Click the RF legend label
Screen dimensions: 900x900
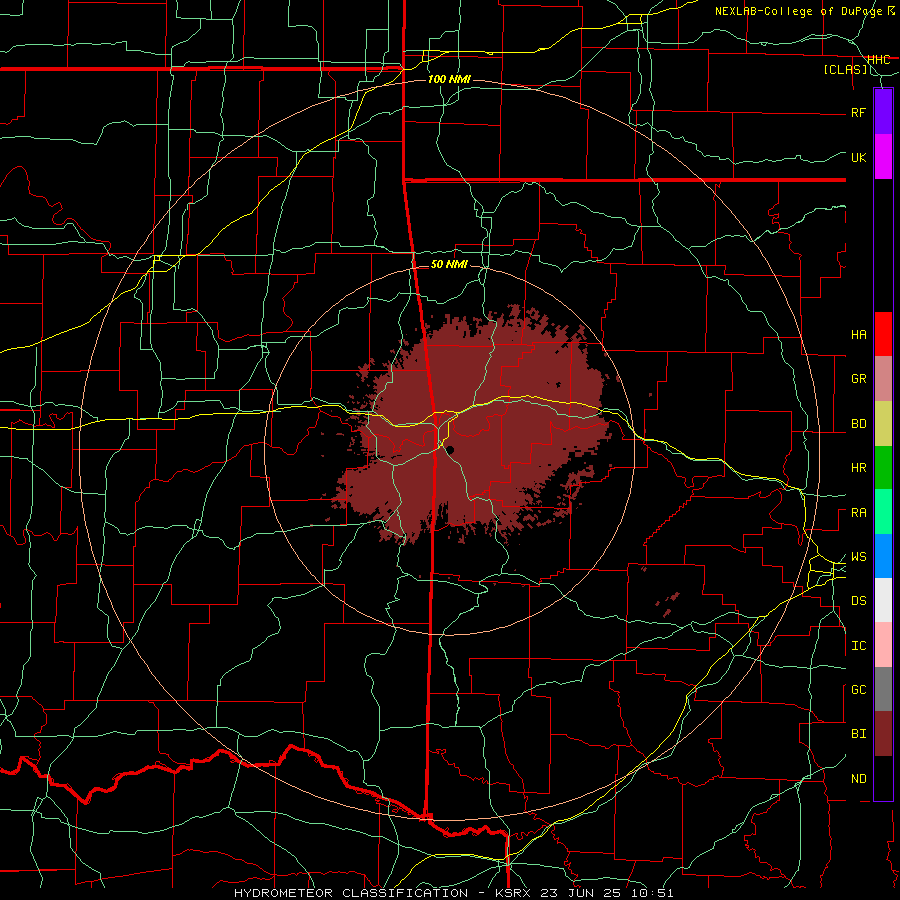[x=859, y=112]
